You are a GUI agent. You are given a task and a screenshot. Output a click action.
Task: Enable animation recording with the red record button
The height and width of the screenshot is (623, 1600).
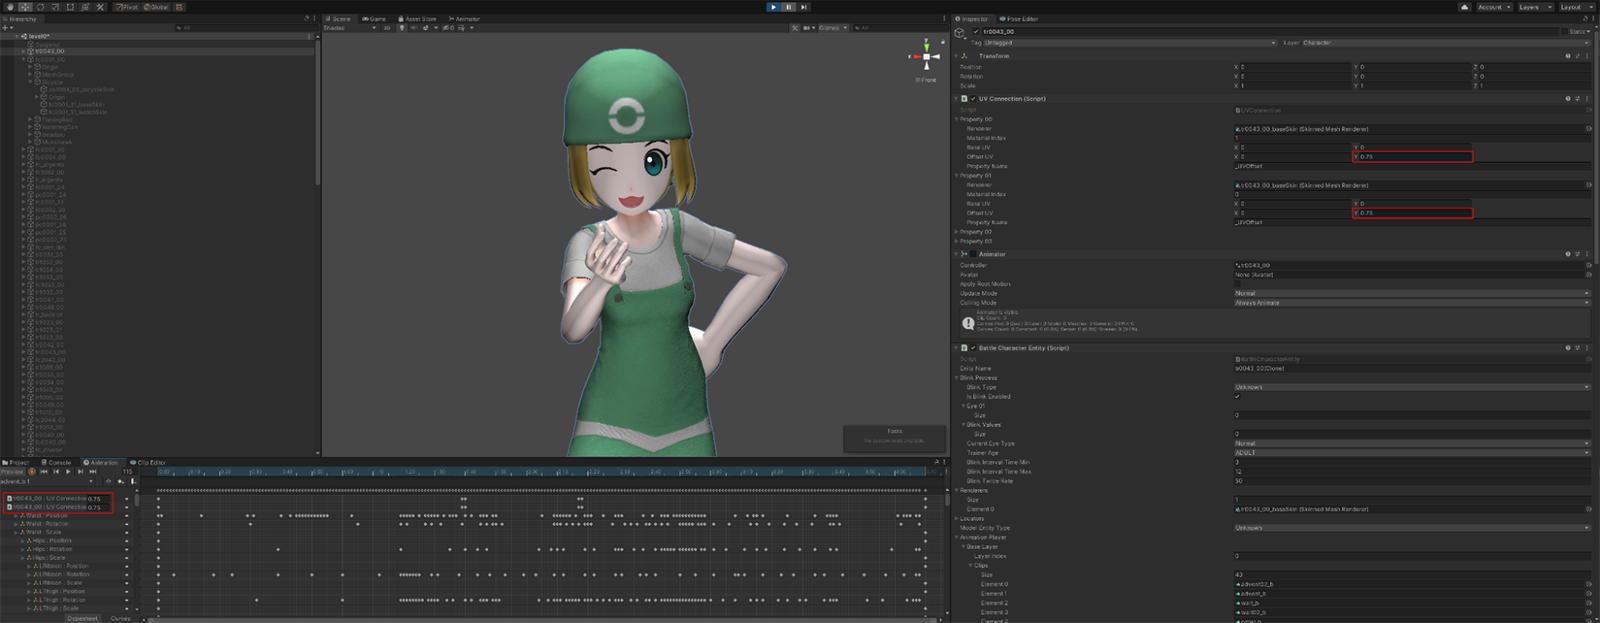(x=32, y=472)
